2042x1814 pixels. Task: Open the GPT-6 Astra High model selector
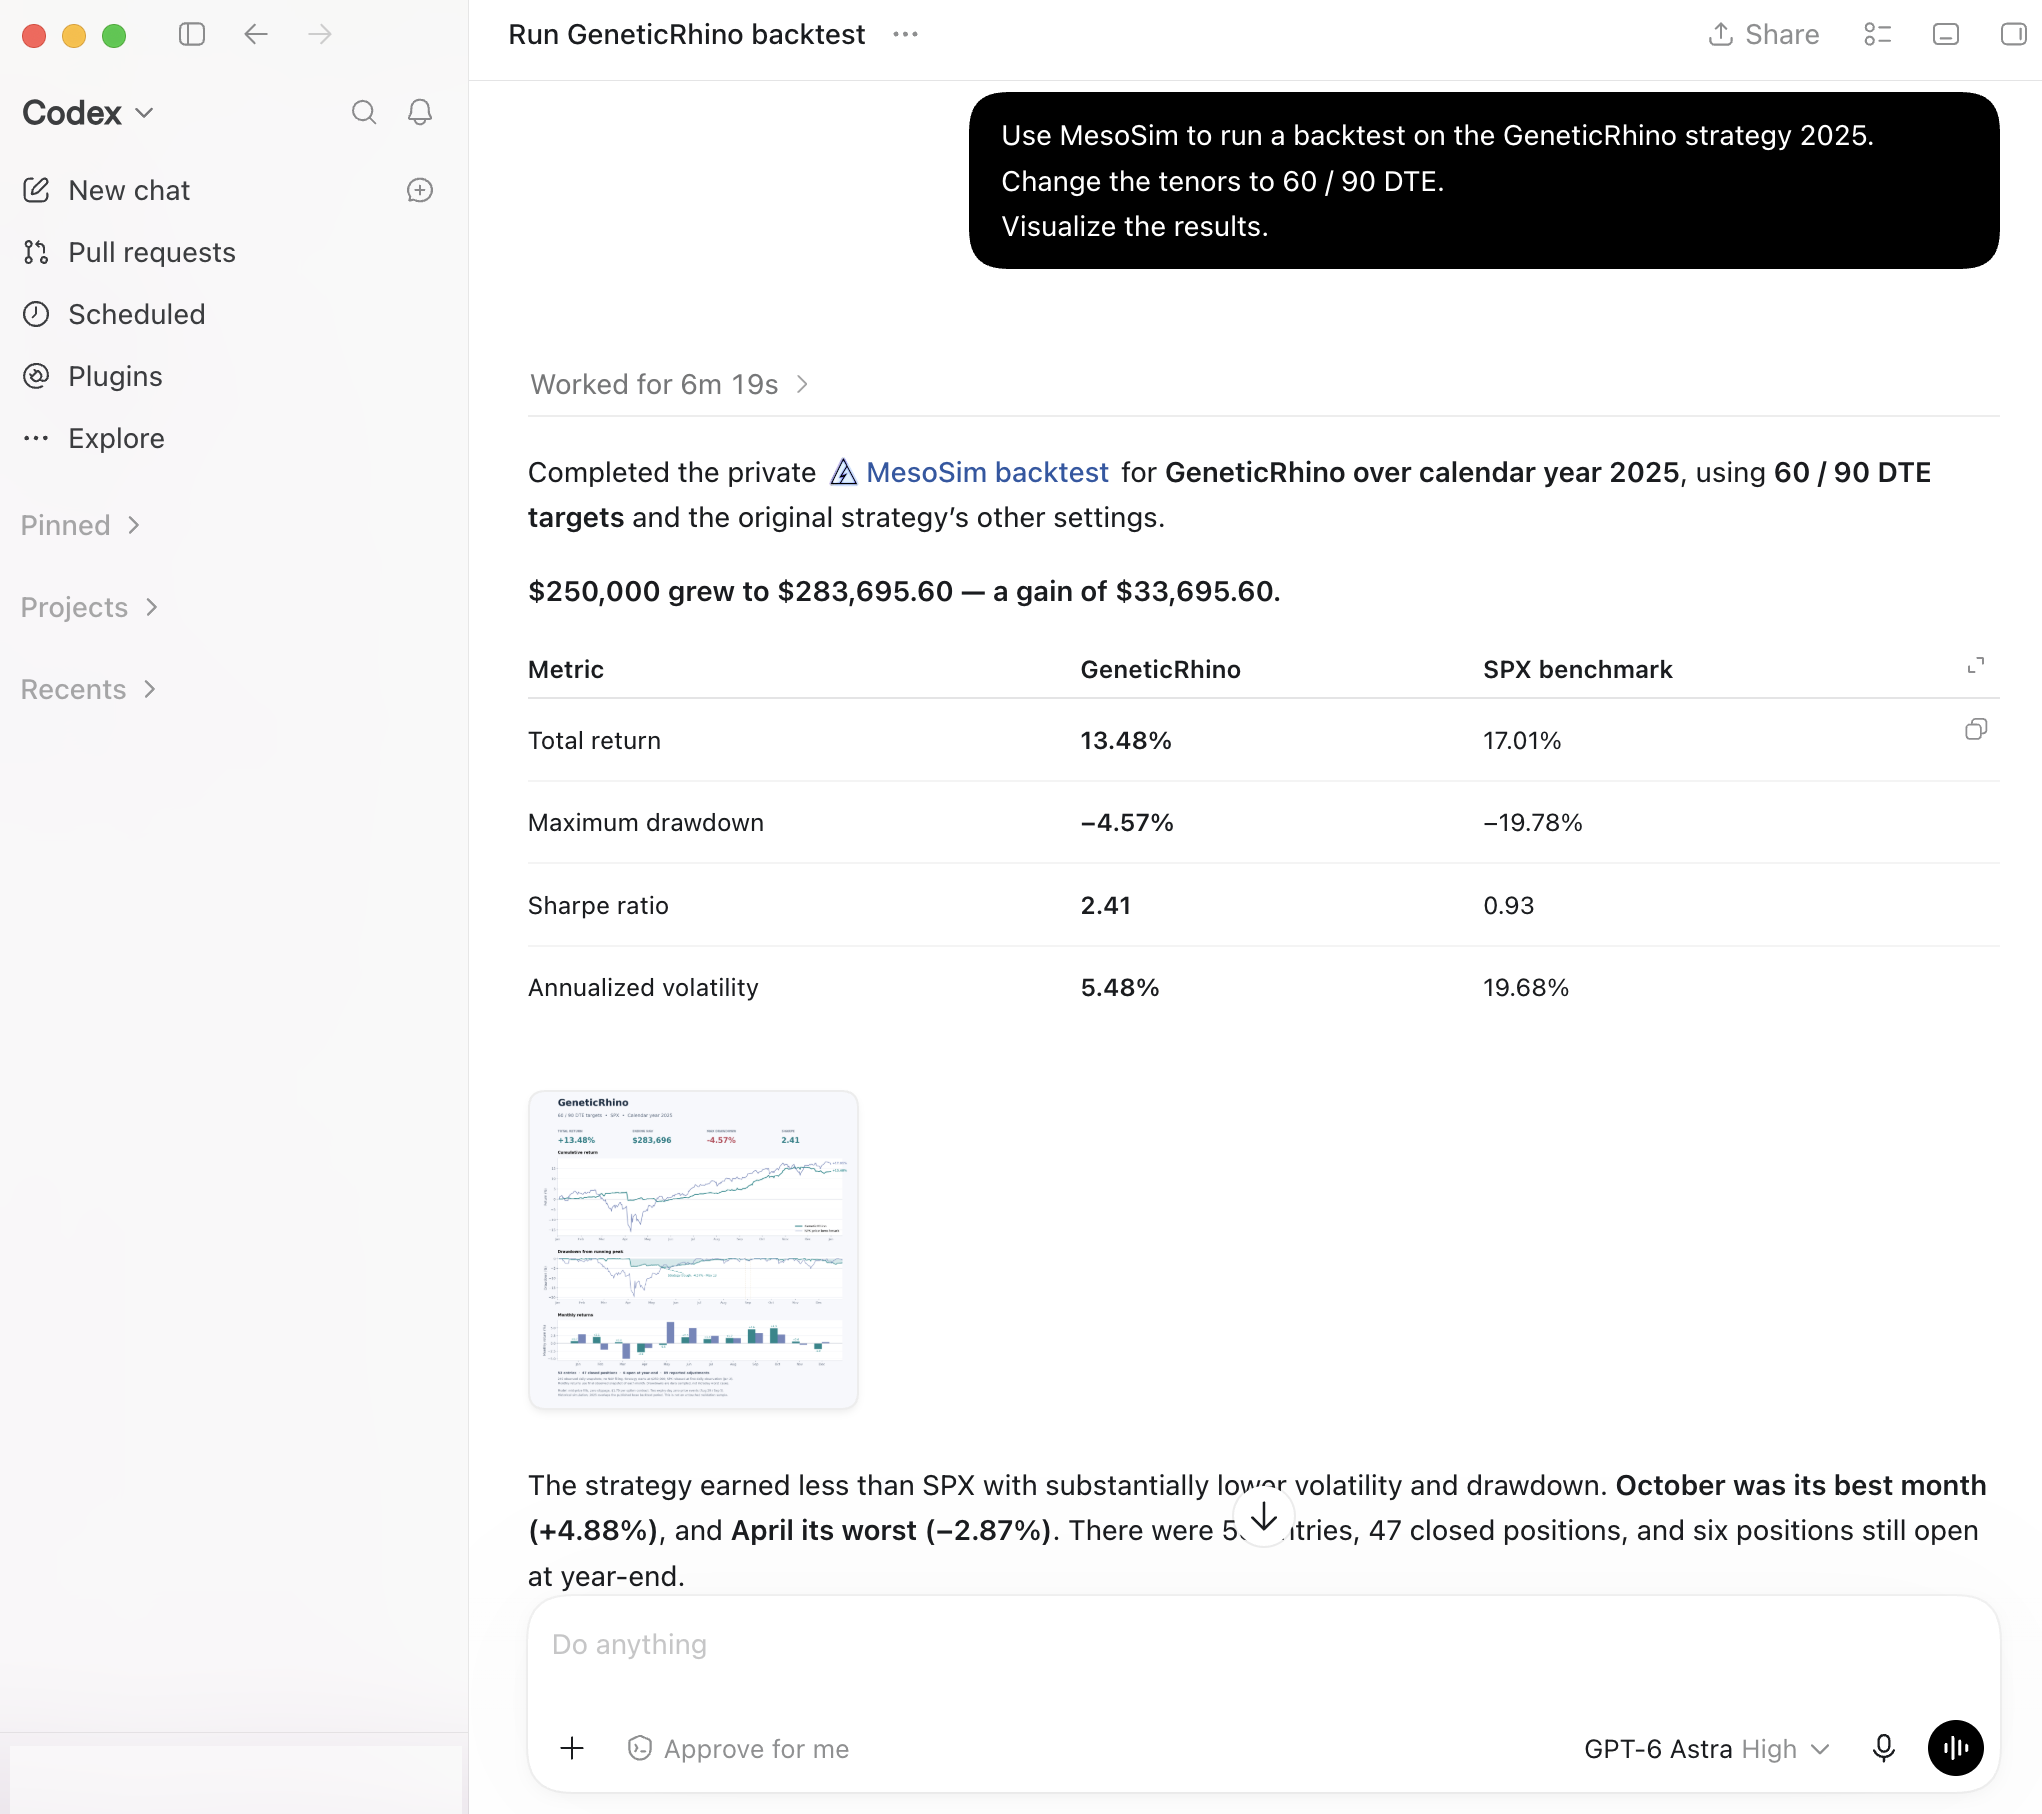click(1706, 1749)
